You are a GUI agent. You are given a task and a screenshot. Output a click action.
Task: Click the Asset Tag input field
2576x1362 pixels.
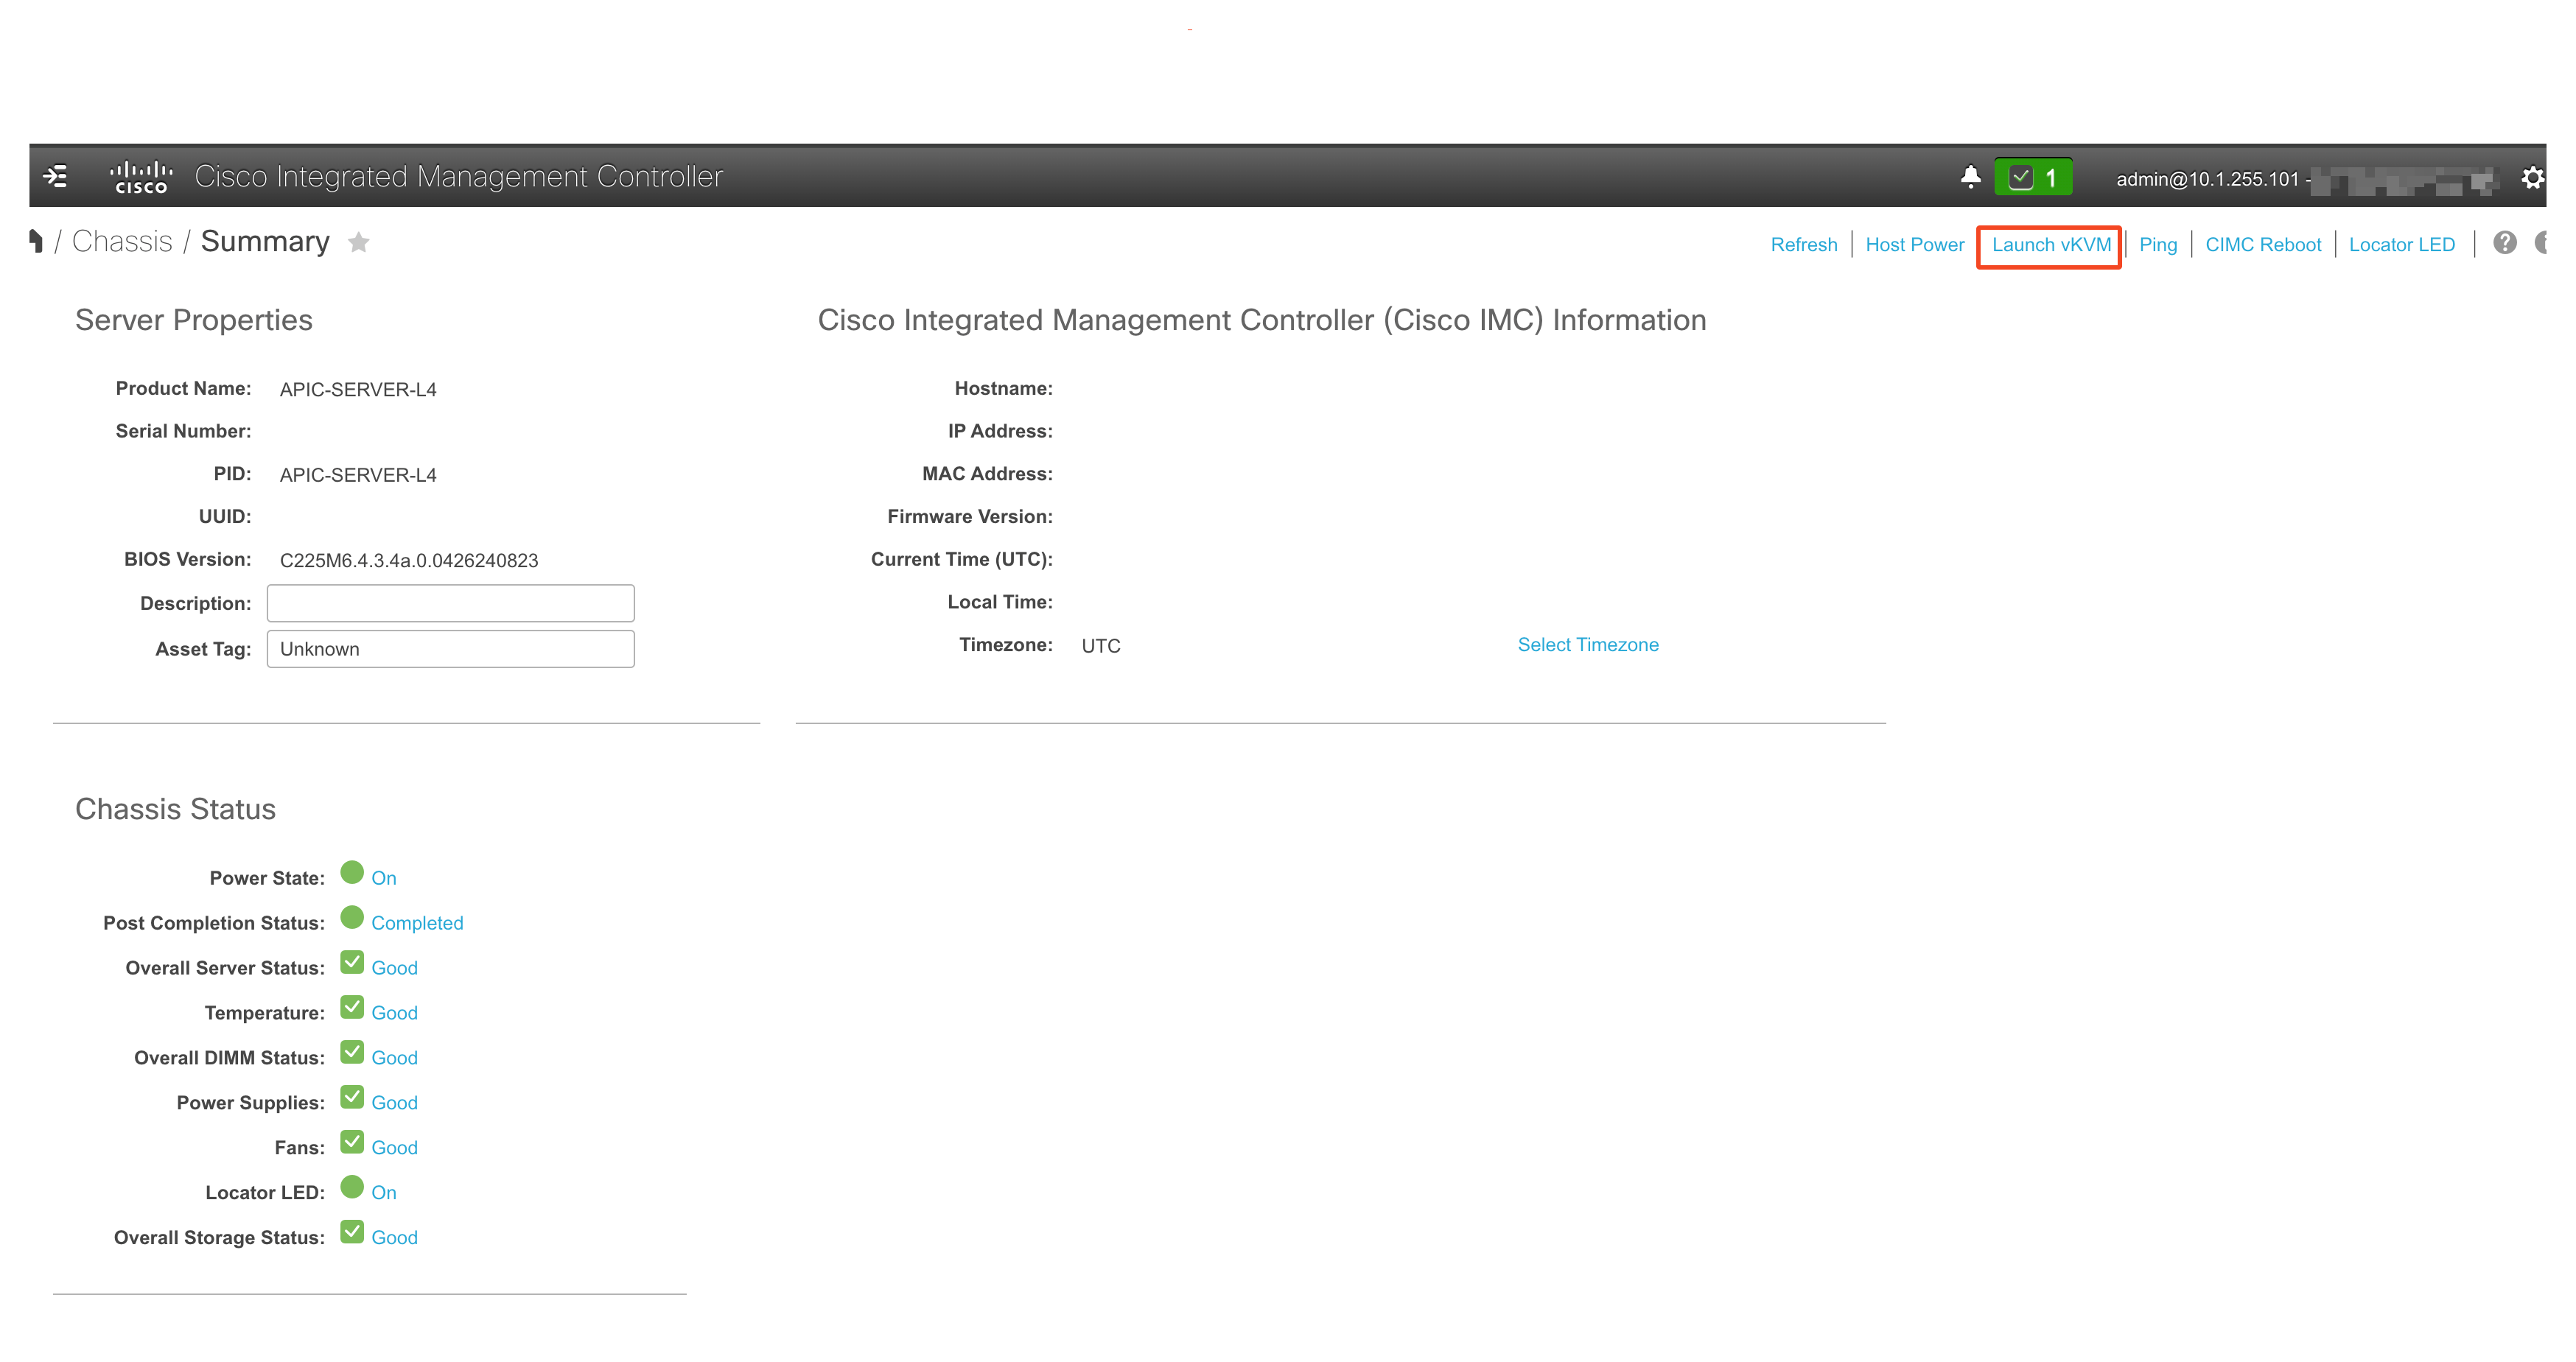coord(450,648)
